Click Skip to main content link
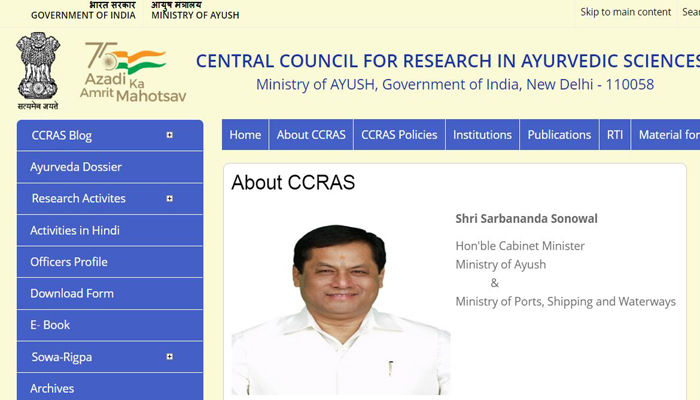The width and height of the screenshot is (700, 400). click(x=625, y=12)
